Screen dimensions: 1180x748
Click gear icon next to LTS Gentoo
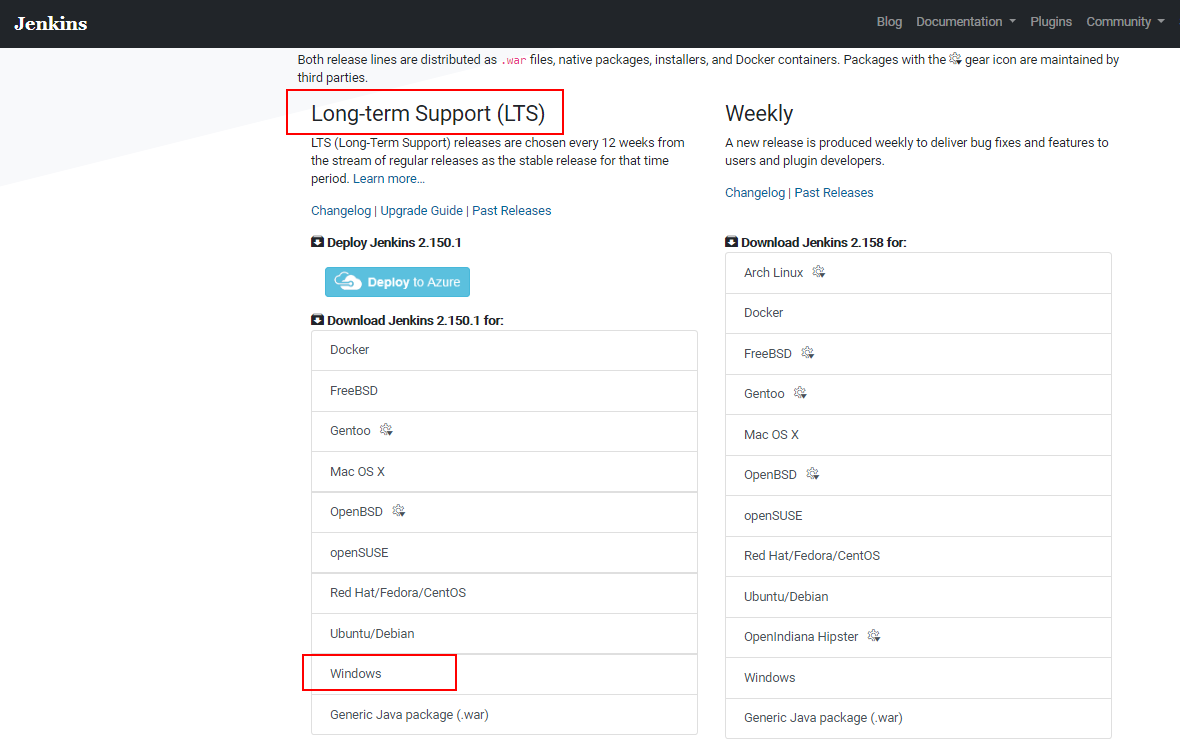(x=386, y=430)
